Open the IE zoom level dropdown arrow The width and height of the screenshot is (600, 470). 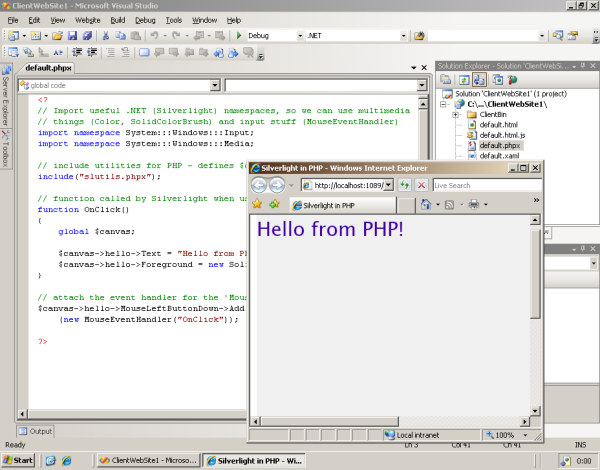click(x=525, y=435)
